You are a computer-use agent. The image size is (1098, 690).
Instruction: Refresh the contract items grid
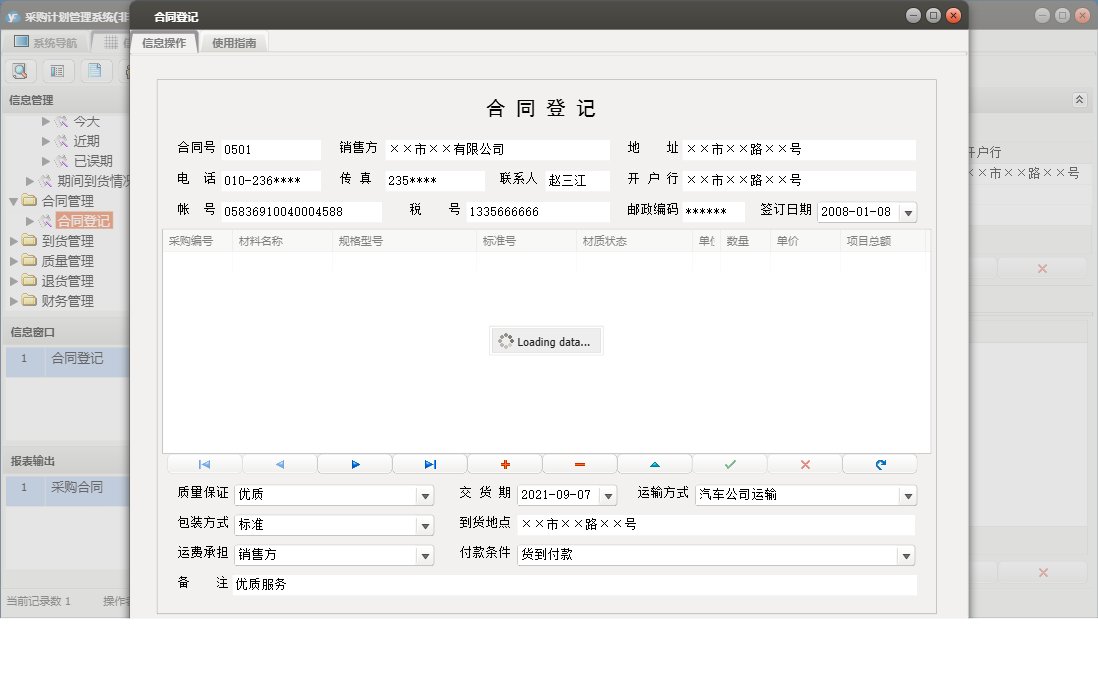click(880, 464)
